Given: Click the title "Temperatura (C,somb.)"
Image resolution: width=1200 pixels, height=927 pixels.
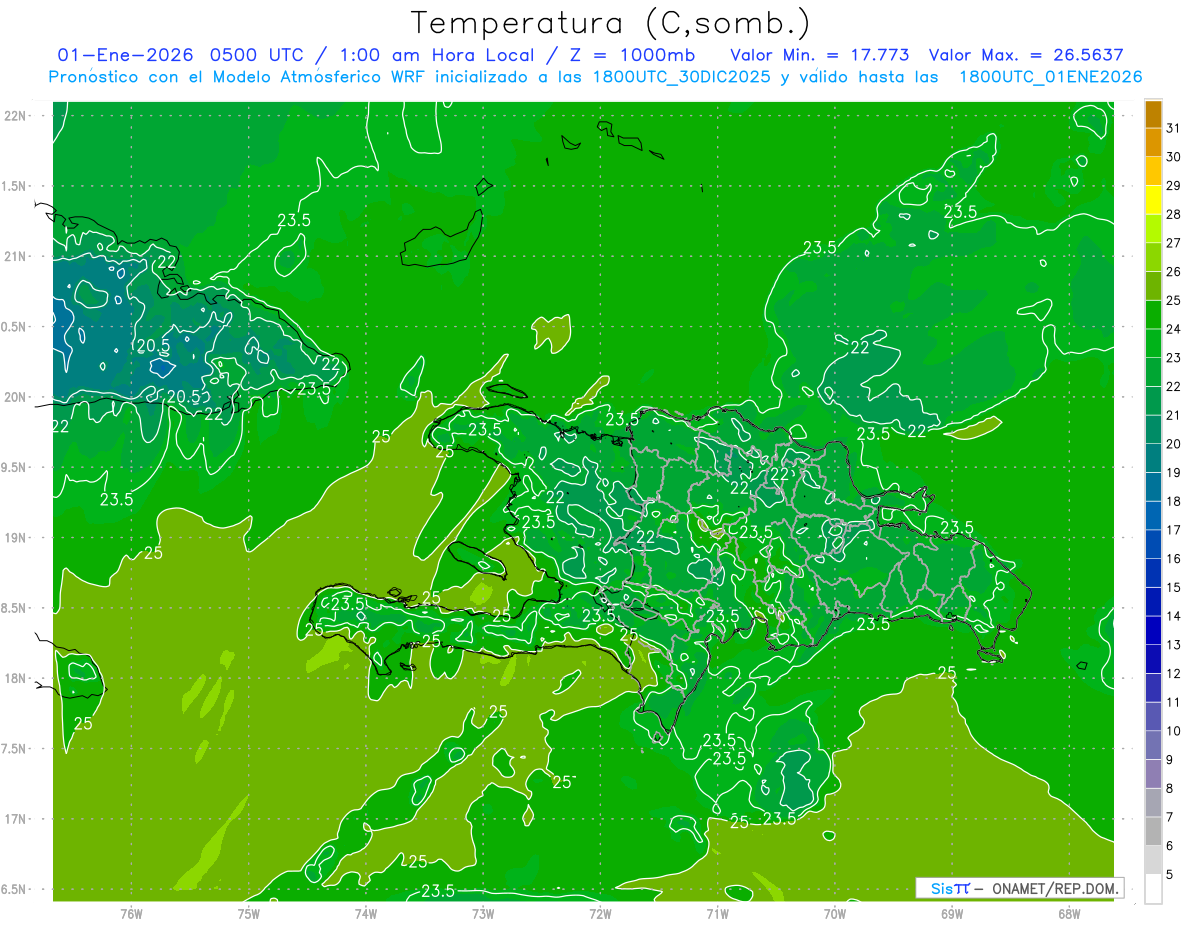Looking at the screenshot, I should (x=611, y=24).
